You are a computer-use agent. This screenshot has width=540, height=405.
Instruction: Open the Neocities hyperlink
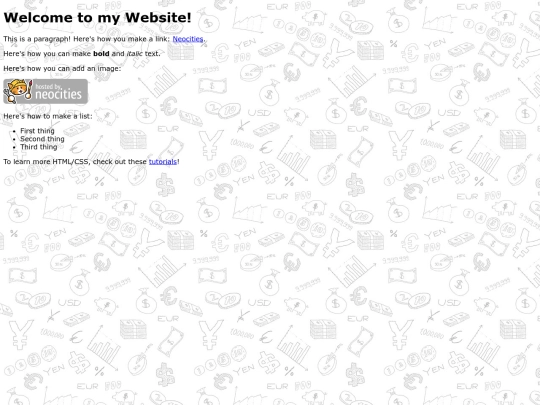pos(188,39)
